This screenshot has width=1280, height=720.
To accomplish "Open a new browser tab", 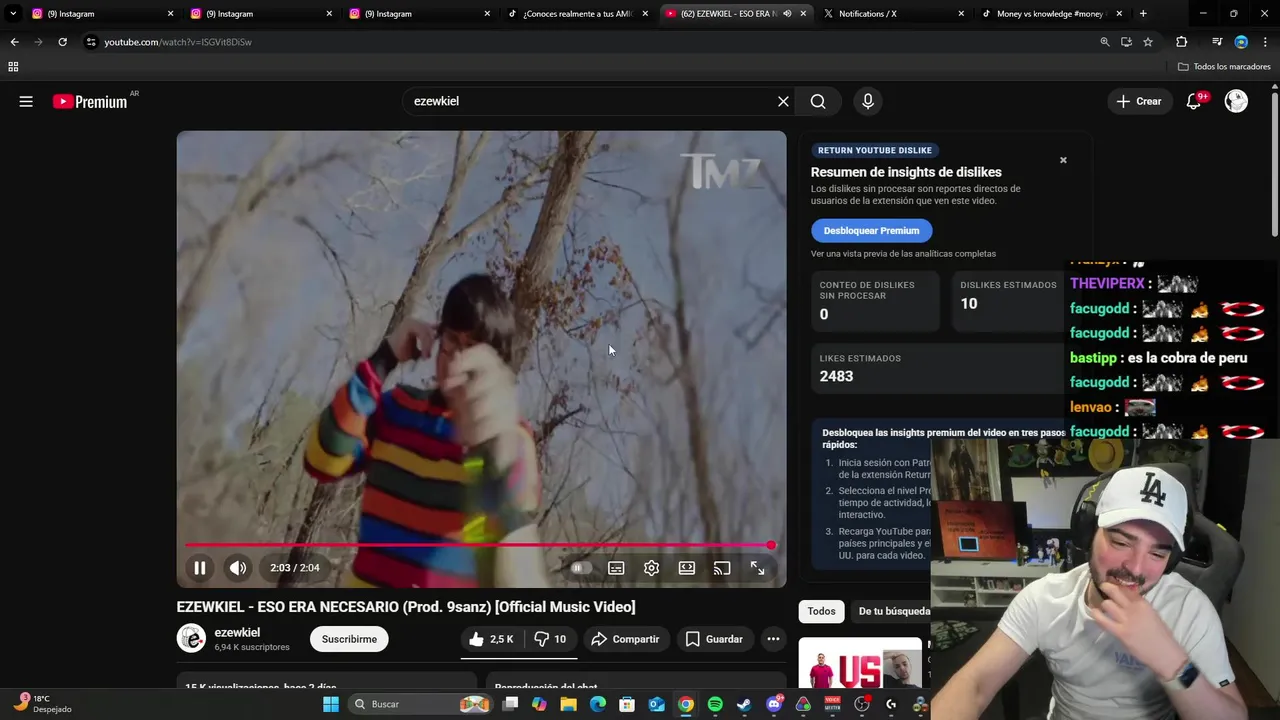I will tap(1143, 14).
